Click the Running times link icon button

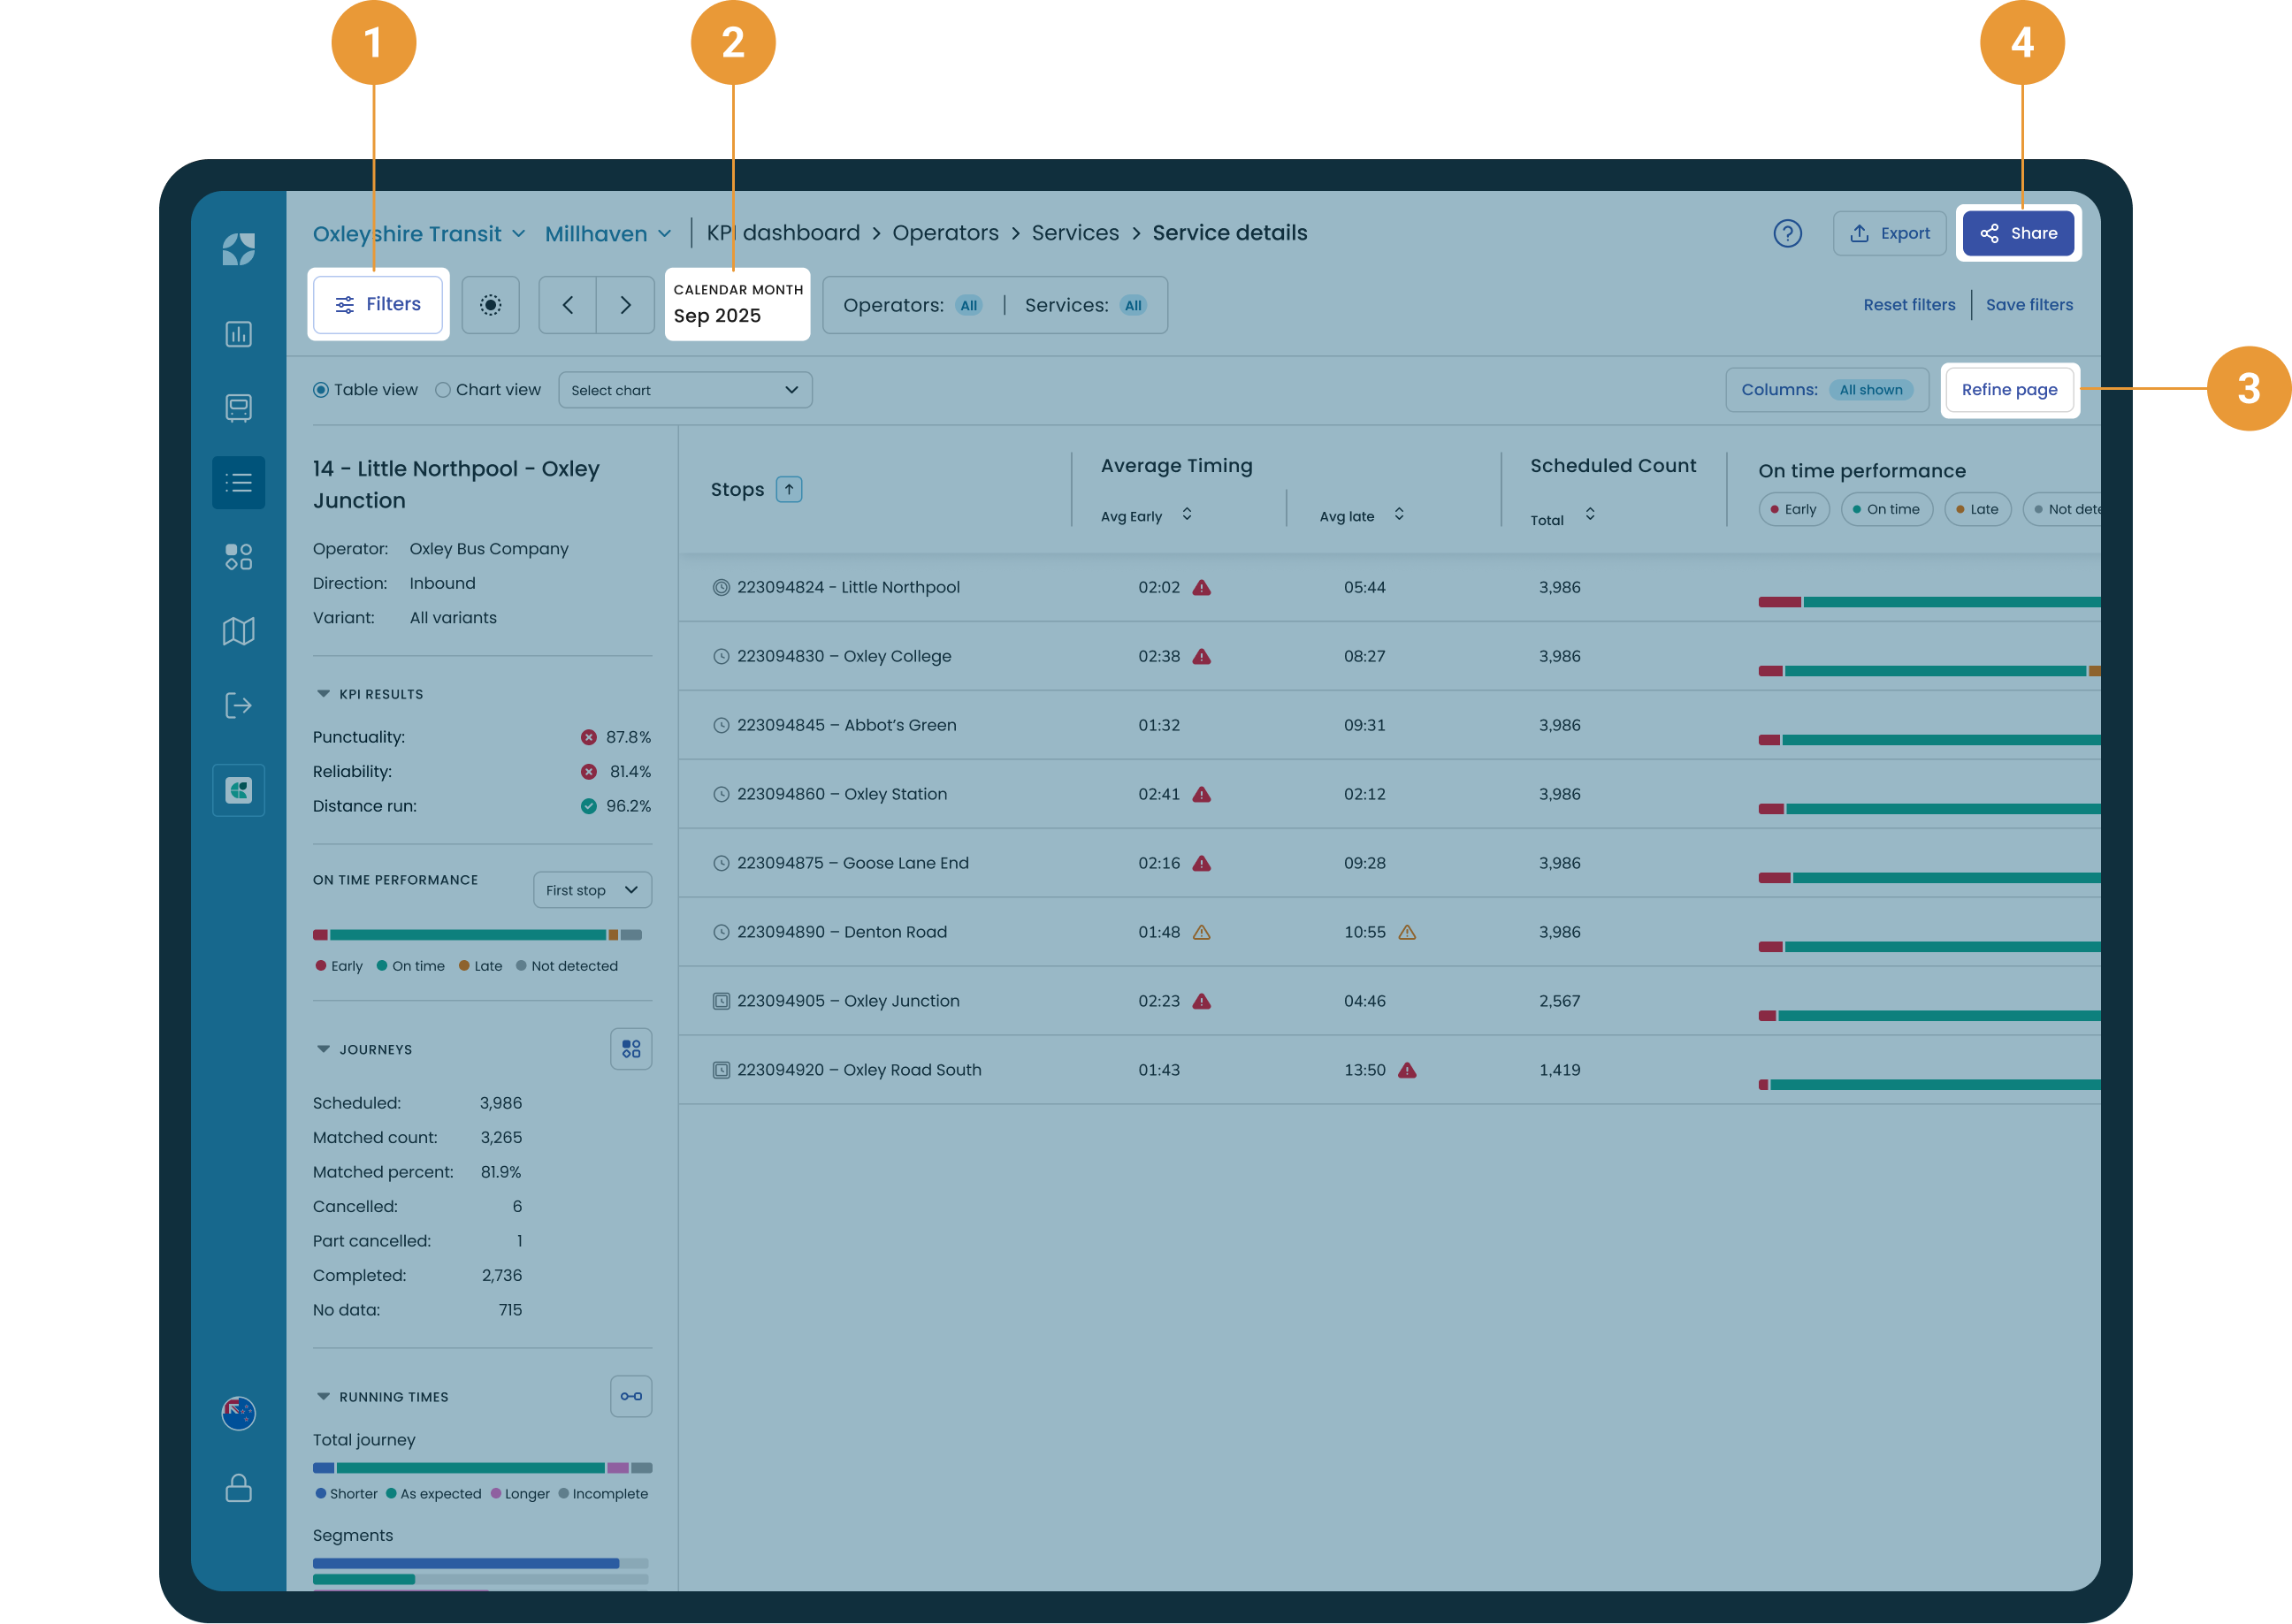(631, 1396)
